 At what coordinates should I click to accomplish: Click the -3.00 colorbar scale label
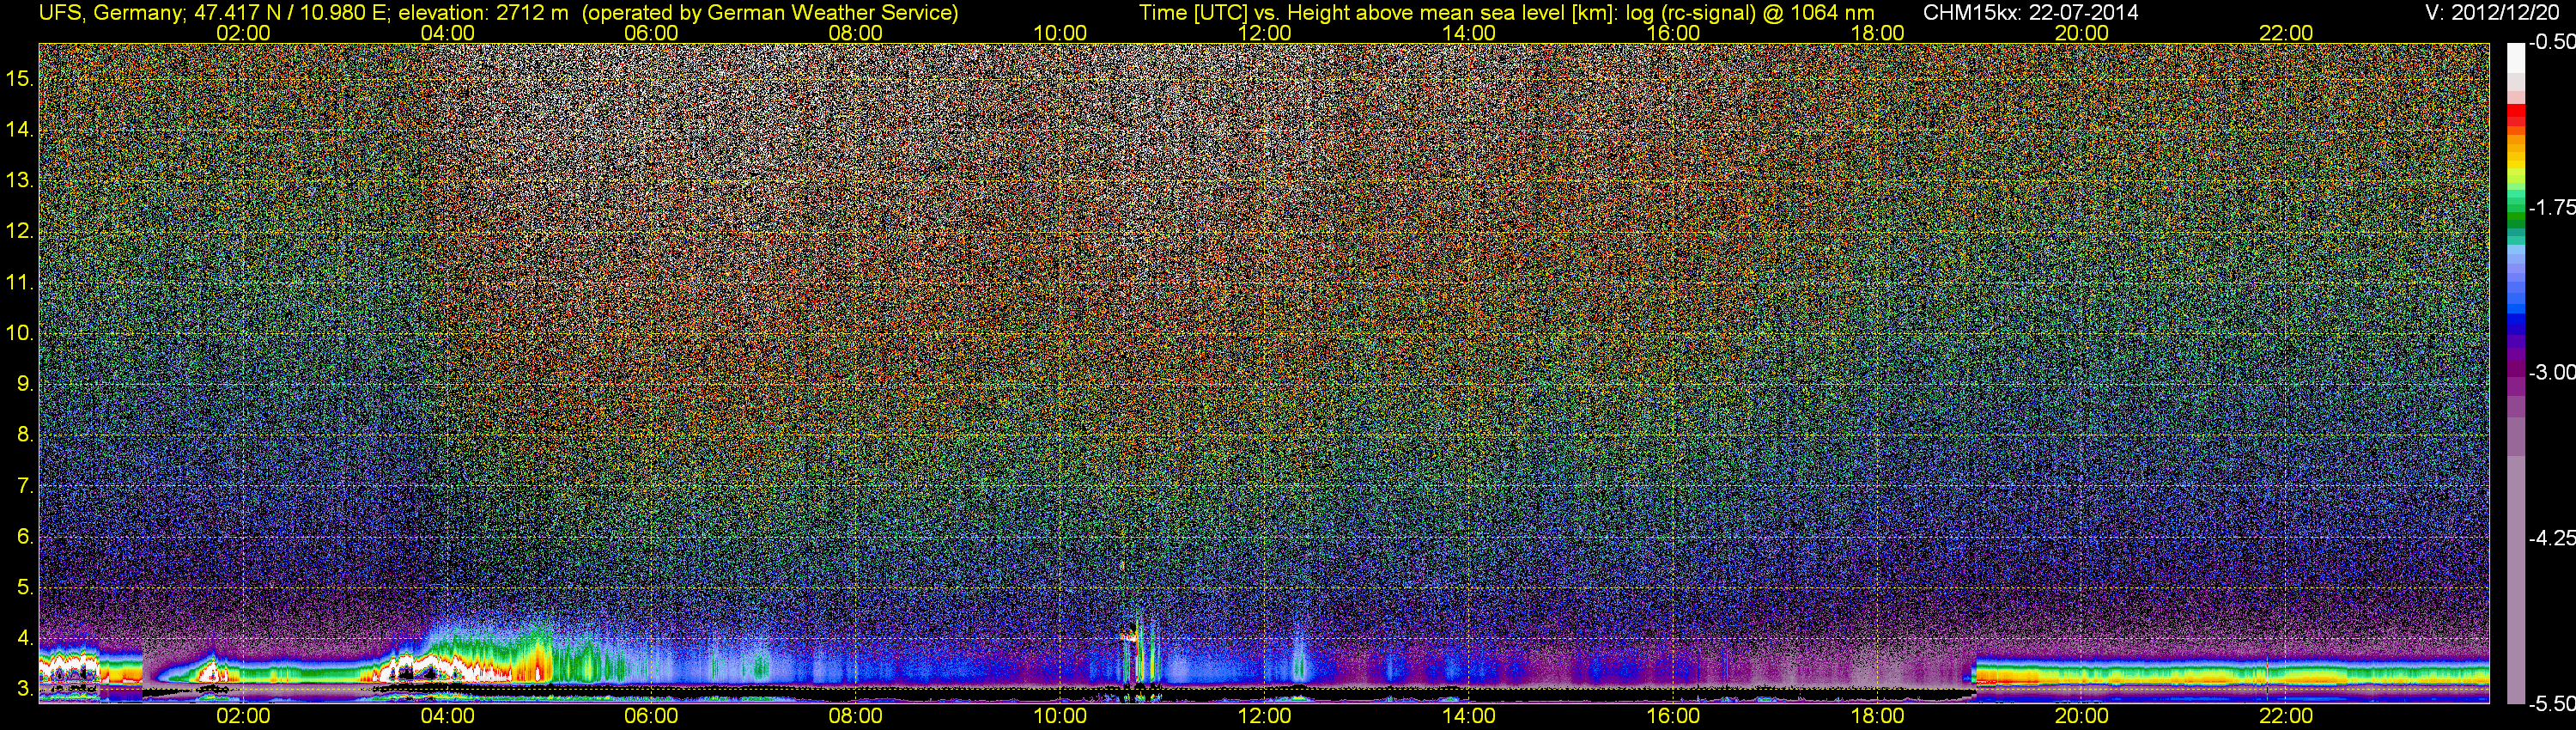[x=2552, y=372]
